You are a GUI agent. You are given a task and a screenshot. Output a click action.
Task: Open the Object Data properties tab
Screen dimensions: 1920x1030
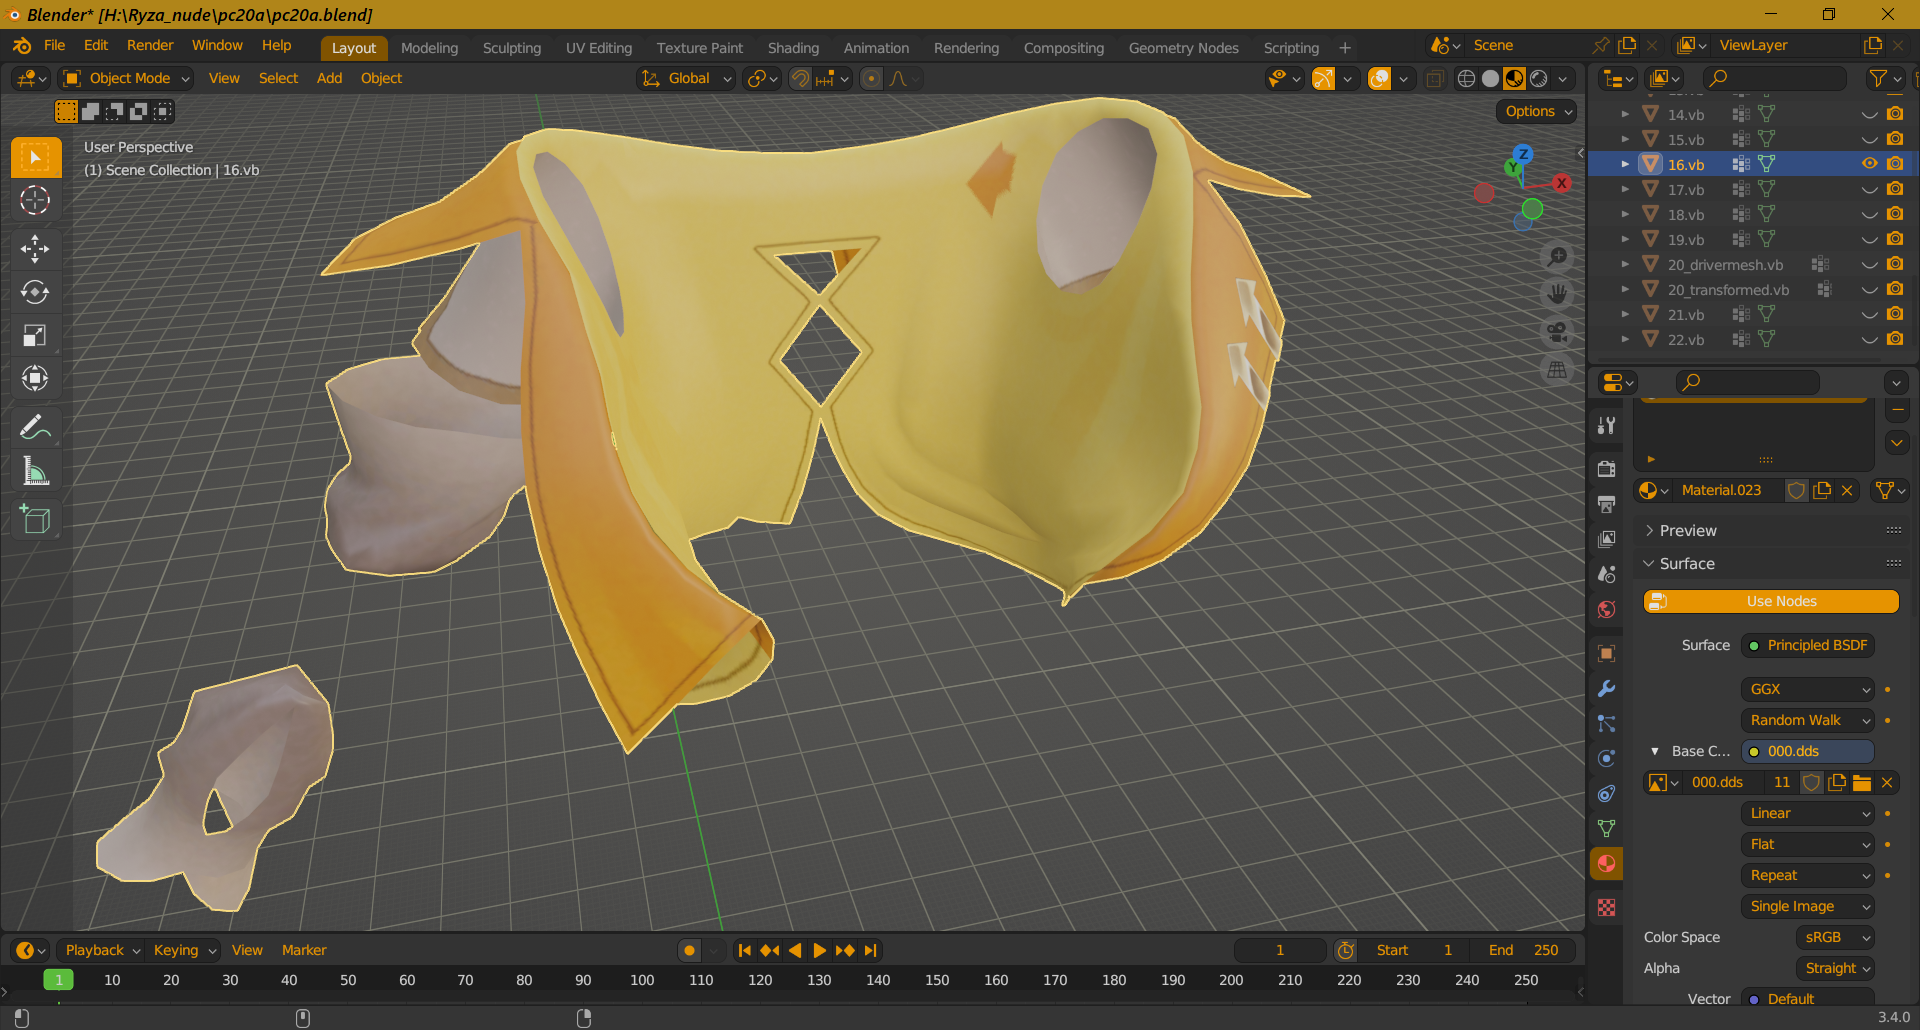[x=1606, y=828]
